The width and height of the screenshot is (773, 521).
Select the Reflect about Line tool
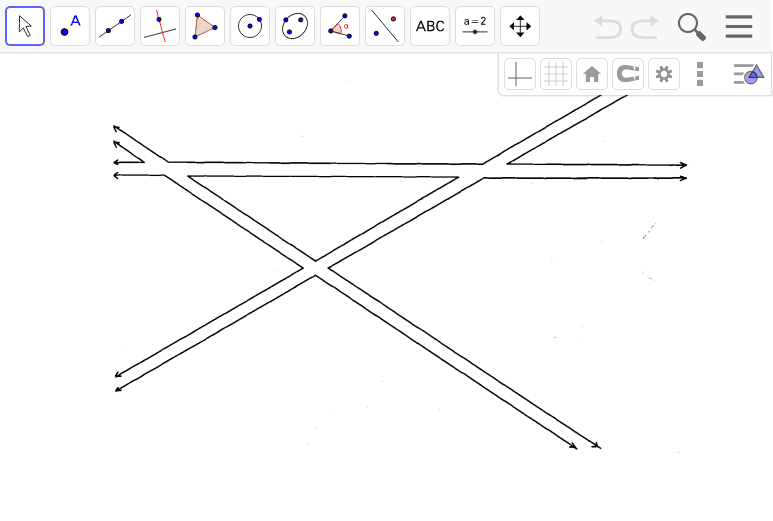tap(385, 26)
